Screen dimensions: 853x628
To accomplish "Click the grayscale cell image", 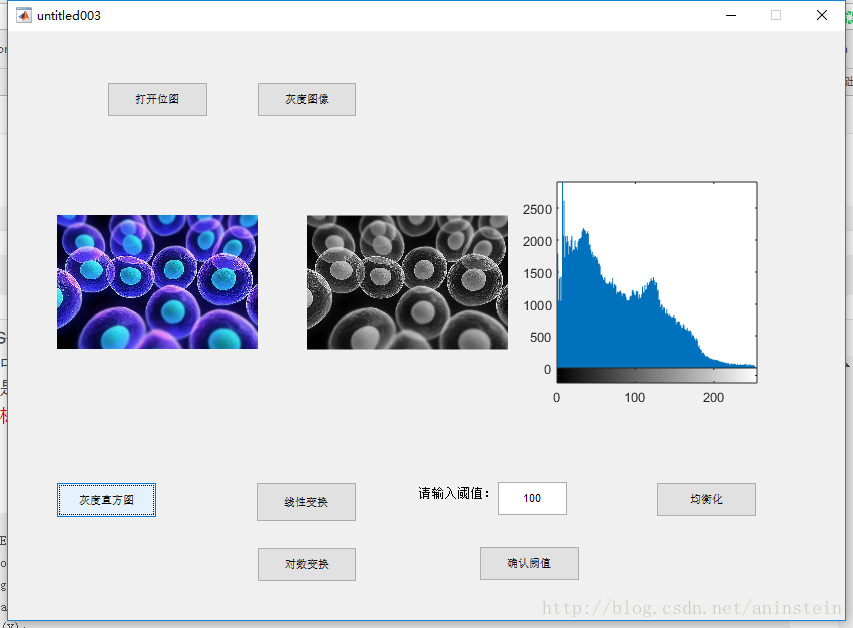I will (407, 282).
